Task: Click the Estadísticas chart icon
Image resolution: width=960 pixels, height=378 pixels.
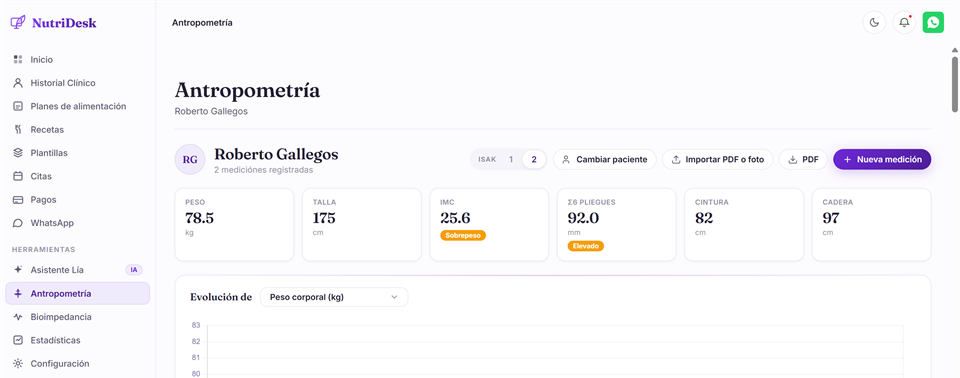Action: coord(18,340)
